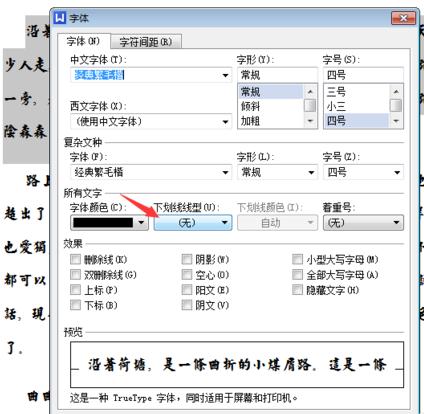Click the 字形 text field showing 常规
Image resolution: width=424 pixels, height=414 pixels.
click(x=277, y=75)
